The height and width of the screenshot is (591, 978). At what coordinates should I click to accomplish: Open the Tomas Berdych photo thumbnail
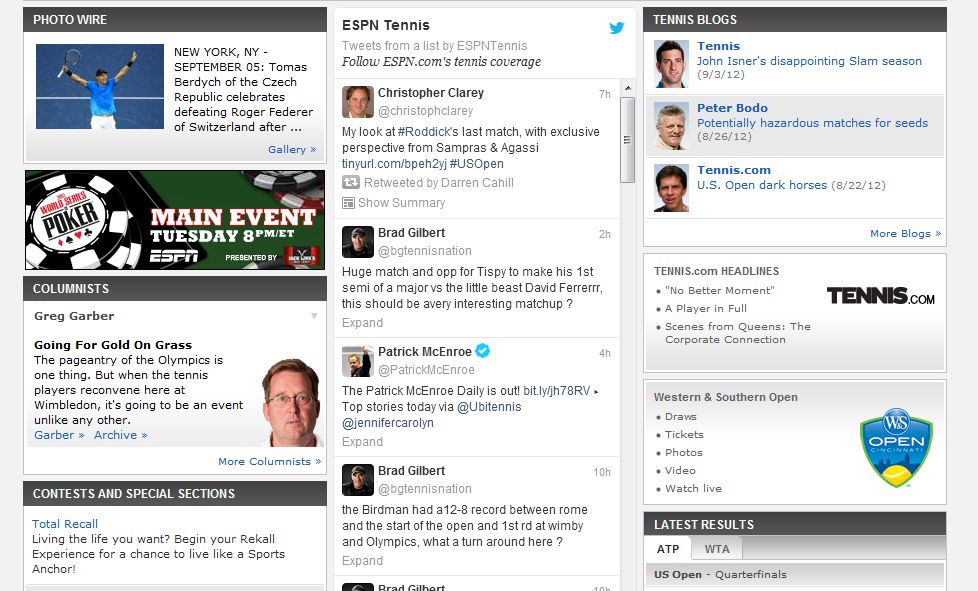tap(100, 87)
